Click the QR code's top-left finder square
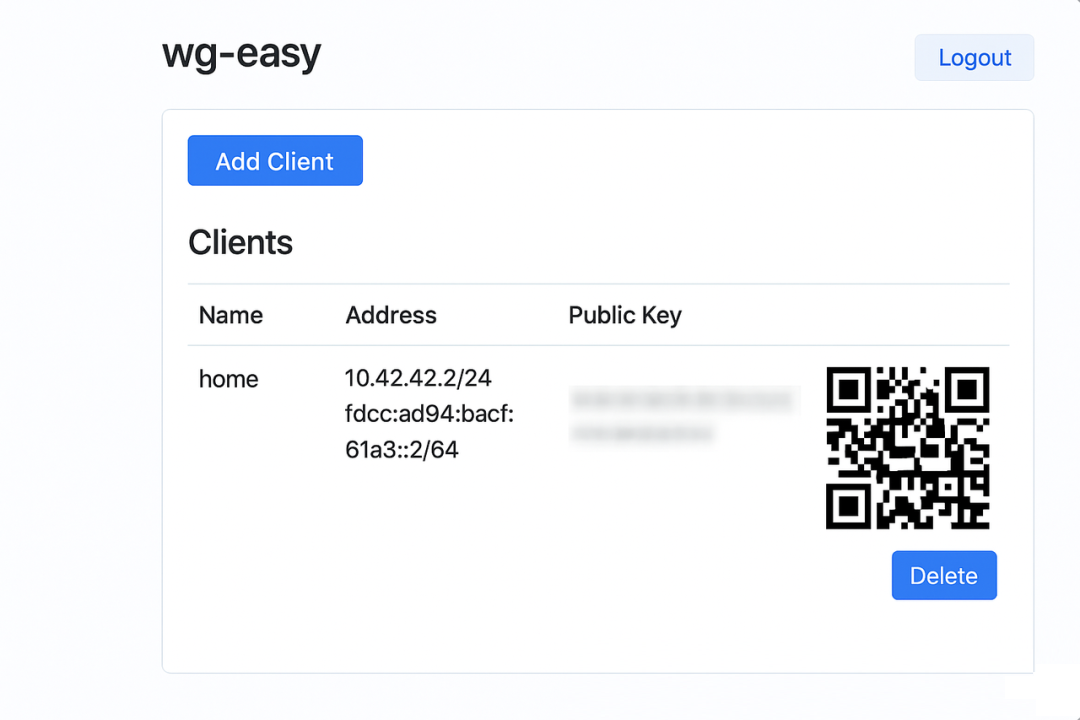Viewport: 1080px width, 720px height. pyautogui.click(x=849, y=389)
